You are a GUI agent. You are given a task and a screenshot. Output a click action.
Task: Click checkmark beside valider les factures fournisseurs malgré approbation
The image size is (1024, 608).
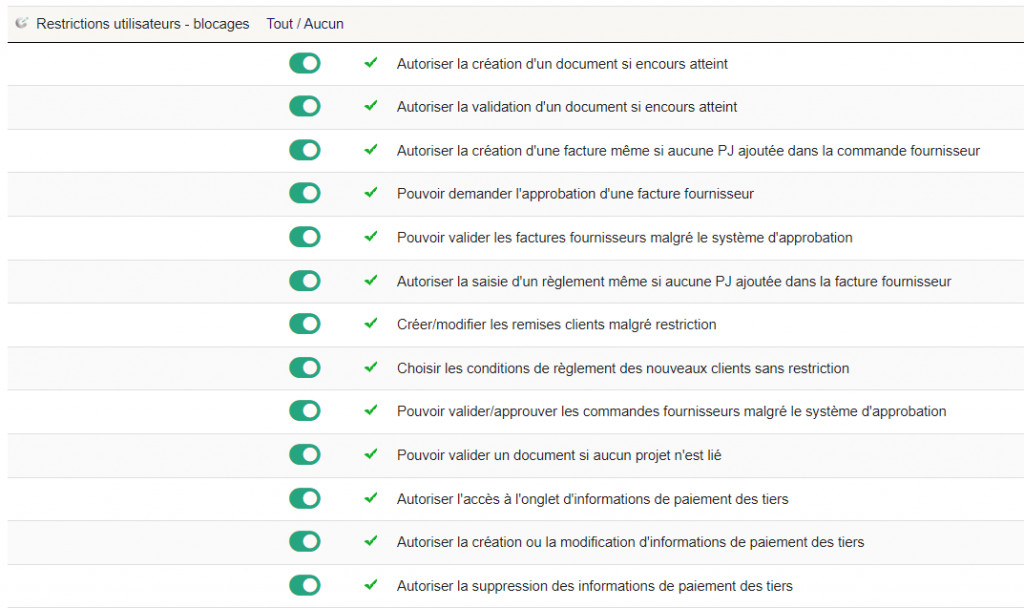(x=371, y=237)
